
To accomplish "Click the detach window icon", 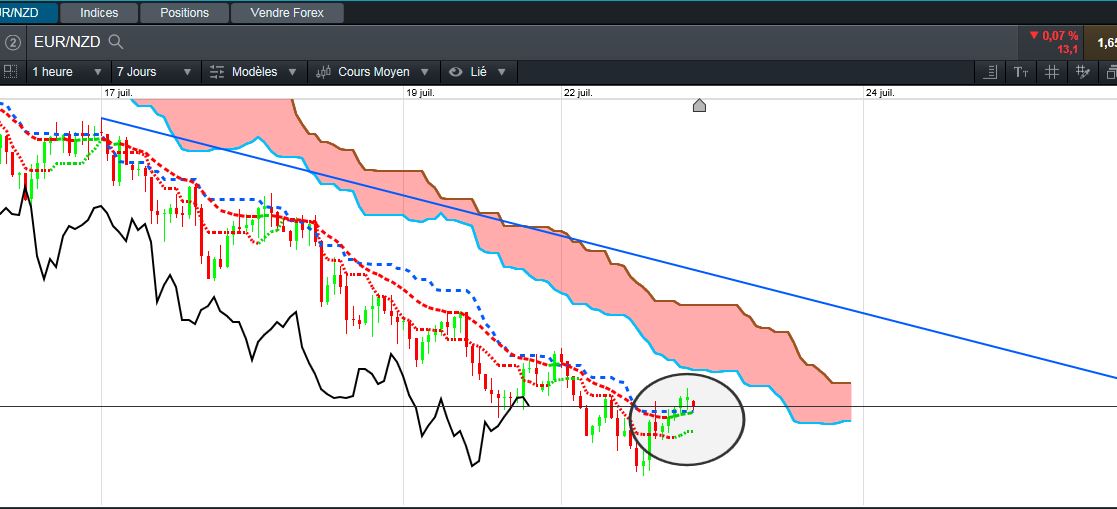I will [x=1111, y=72].
